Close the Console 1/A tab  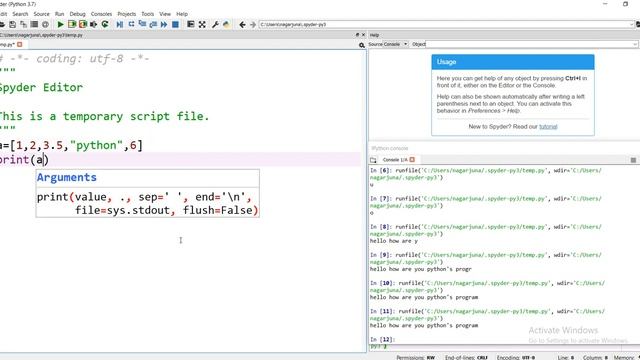click(x=412, y=160)
